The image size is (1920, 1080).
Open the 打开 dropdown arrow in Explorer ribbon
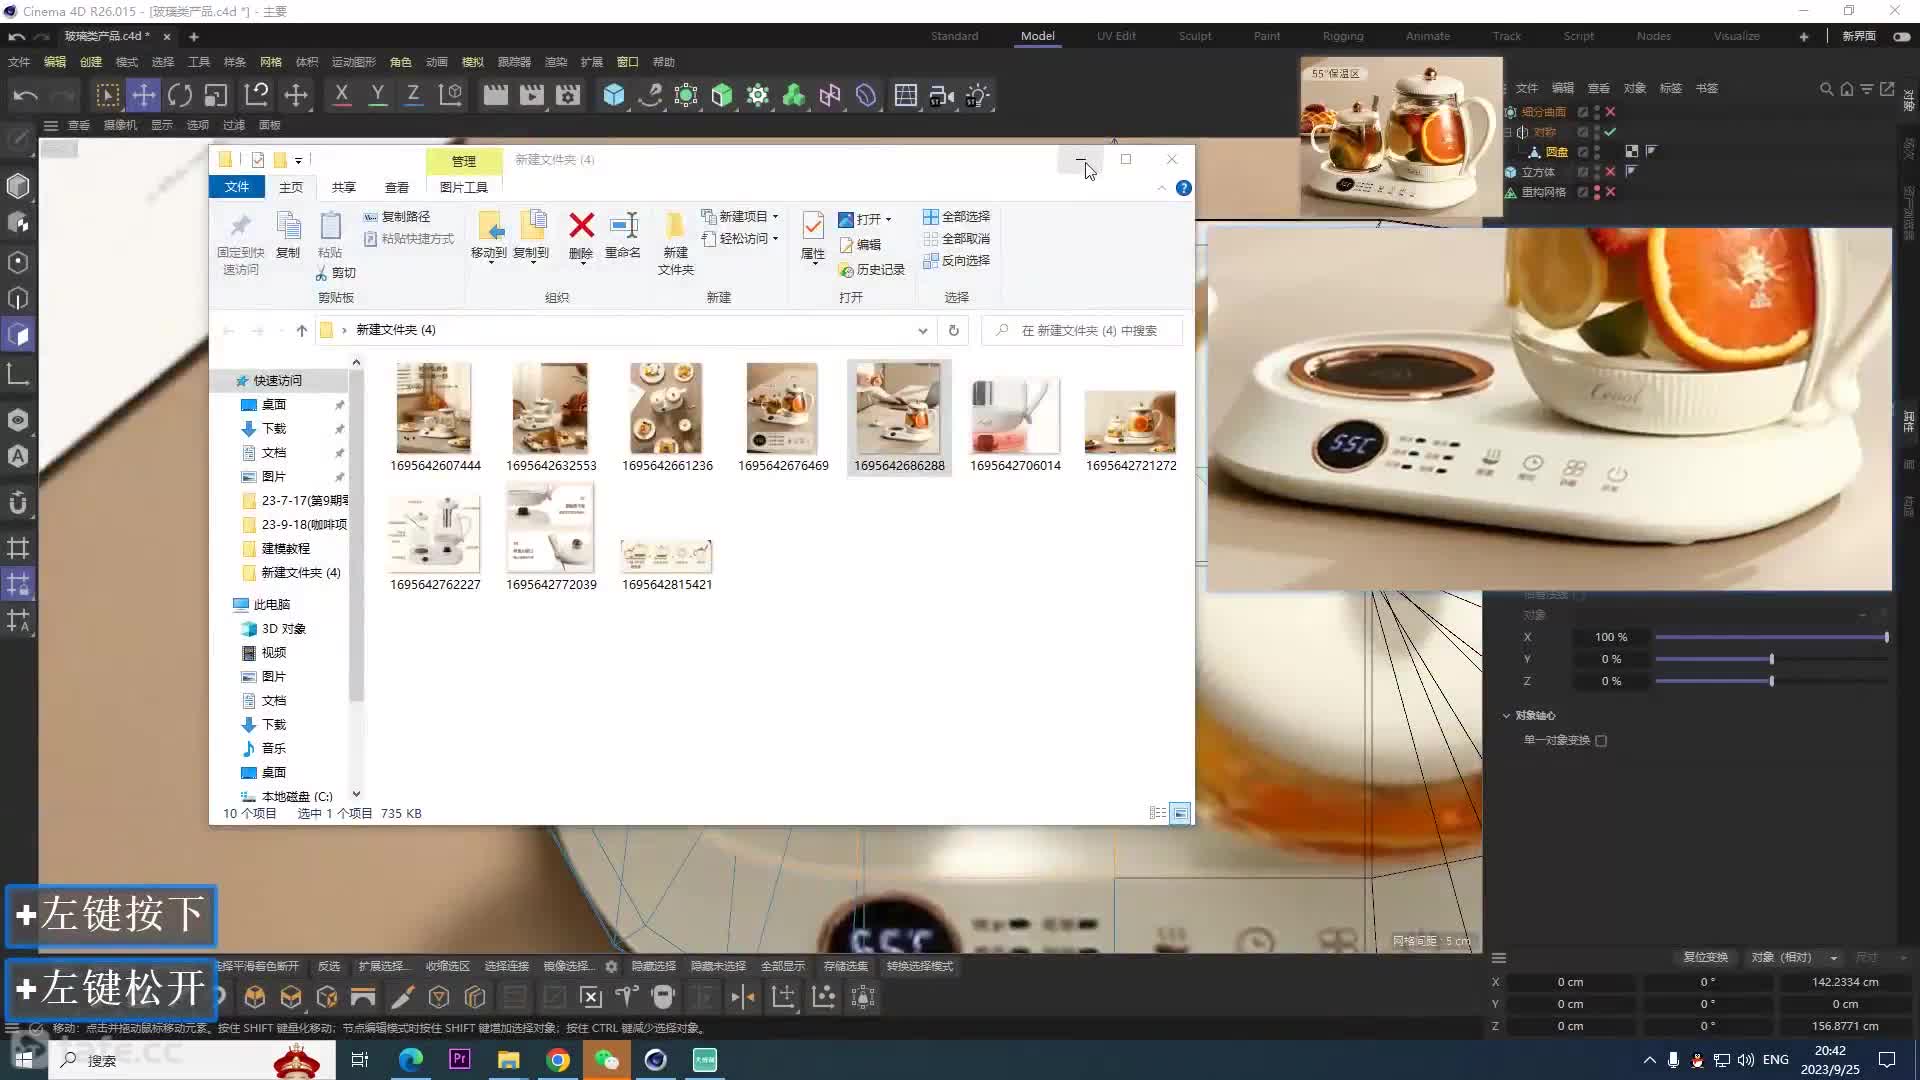(x=888, y=219)
